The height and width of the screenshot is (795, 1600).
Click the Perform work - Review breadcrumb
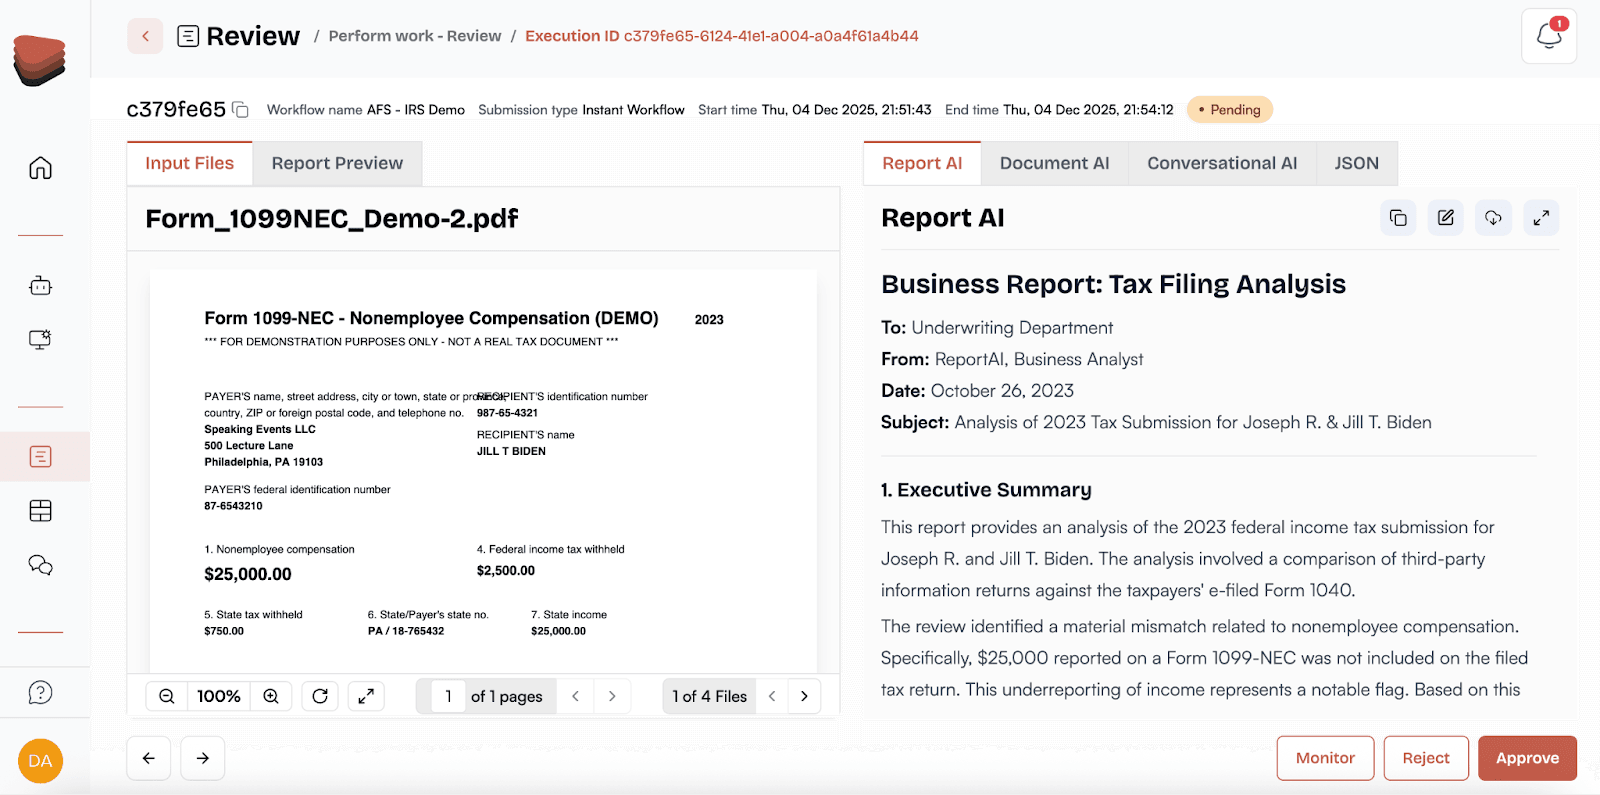[x=415, y=36]
